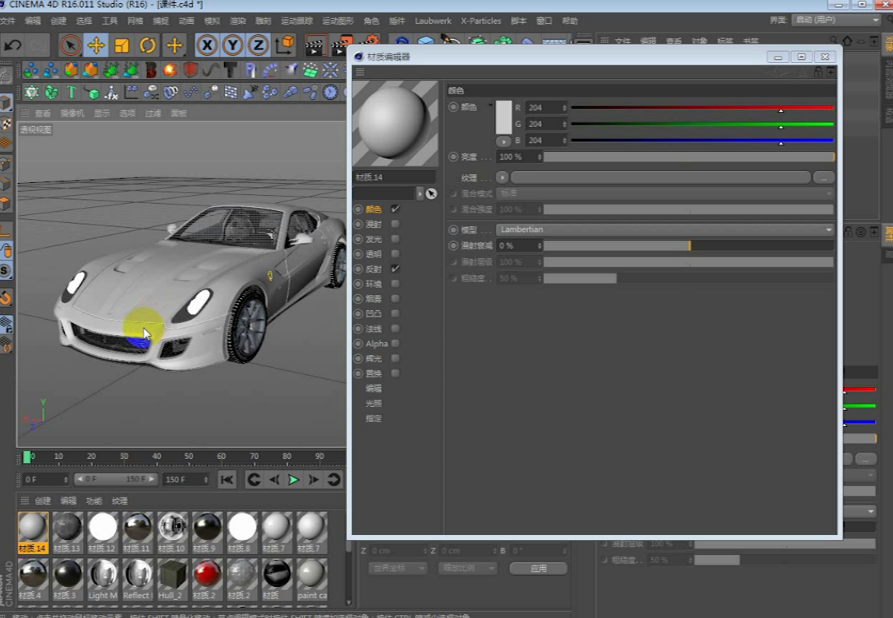Image resolution: width=893 pixels, height=618 pixels.
Task: Enable the 环境 channel checkbox
Action: [x=395, y=284]
